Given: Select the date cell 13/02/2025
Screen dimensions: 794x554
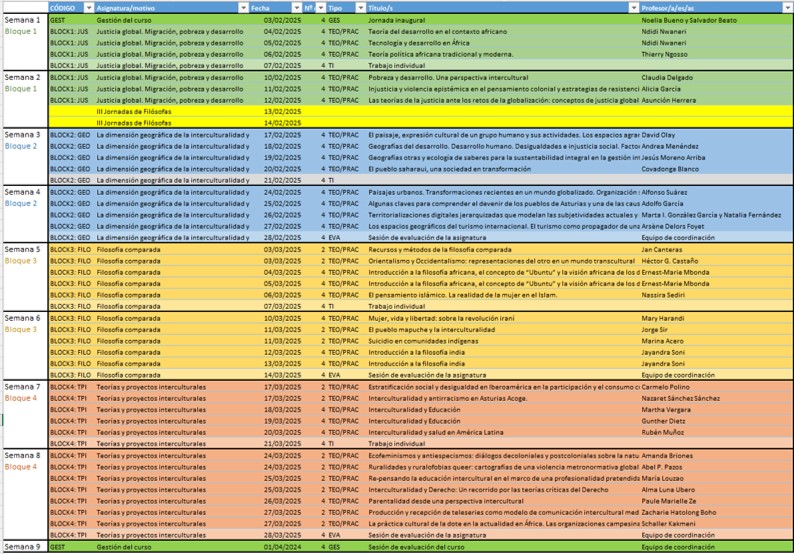Looking at the screenshot, I should pyautogui.click(x=280, y=112).
